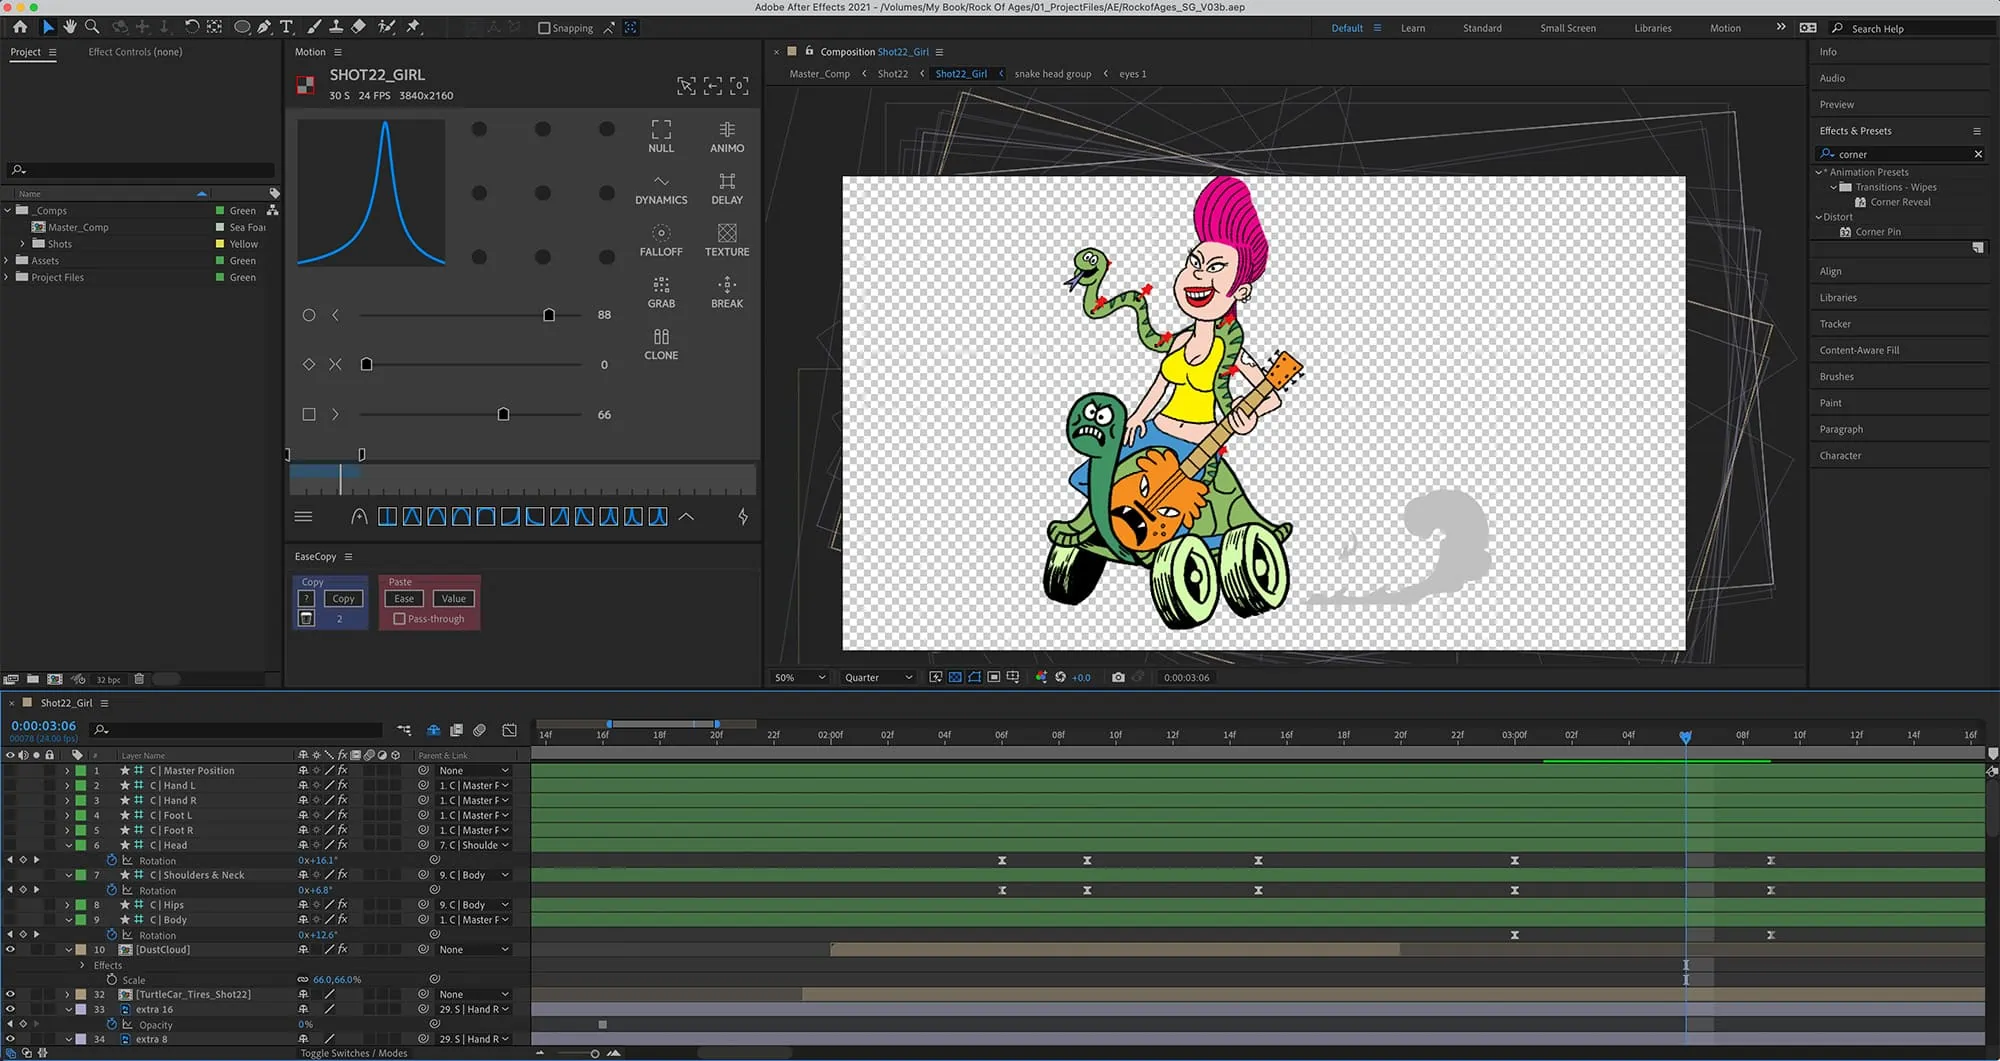Open parent dropdown for DustCloud layer
Screen dimensions: 2000x1061
[473, 950]
